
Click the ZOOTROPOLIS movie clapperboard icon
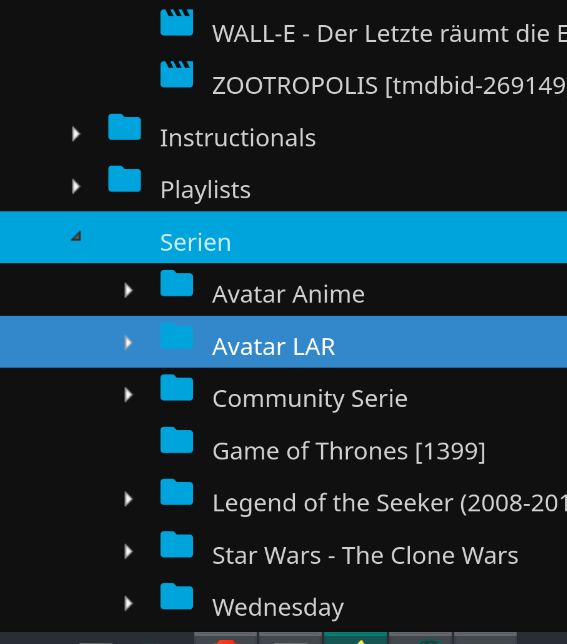point(177,74)
